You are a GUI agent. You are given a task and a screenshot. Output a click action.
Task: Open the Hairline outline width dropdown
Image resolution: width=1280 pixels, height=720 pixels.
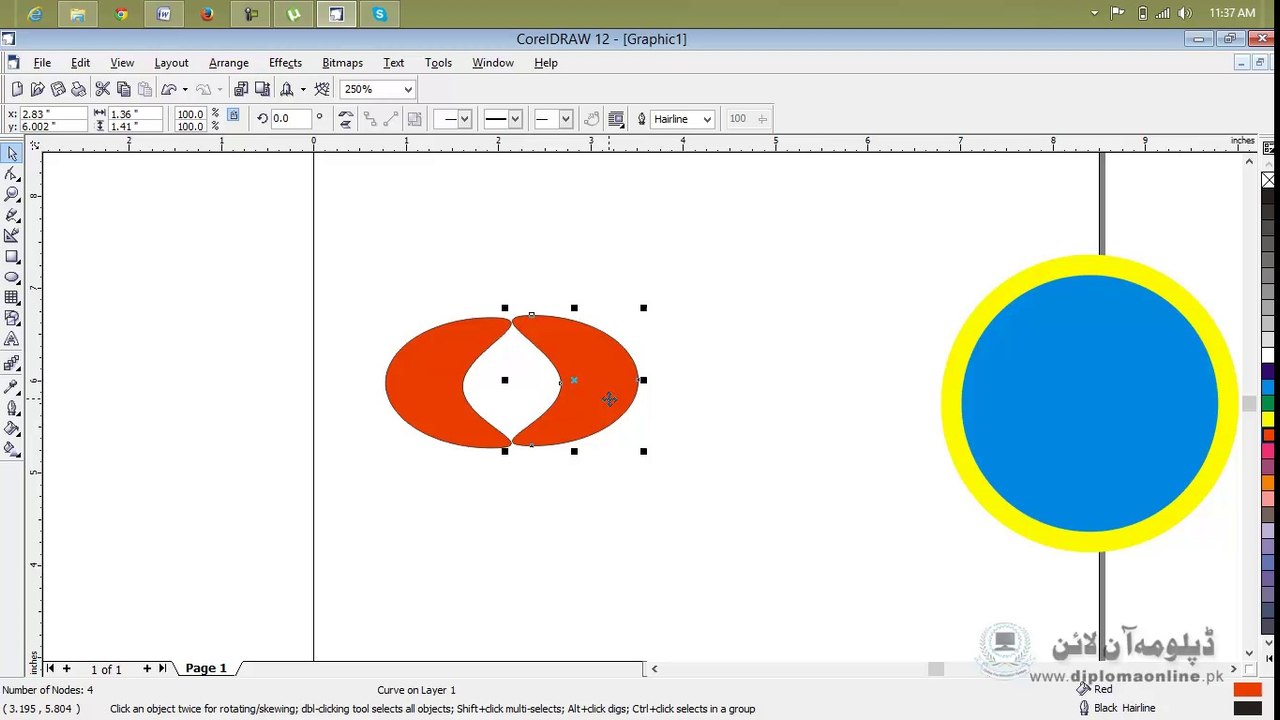tap(707, 119)
